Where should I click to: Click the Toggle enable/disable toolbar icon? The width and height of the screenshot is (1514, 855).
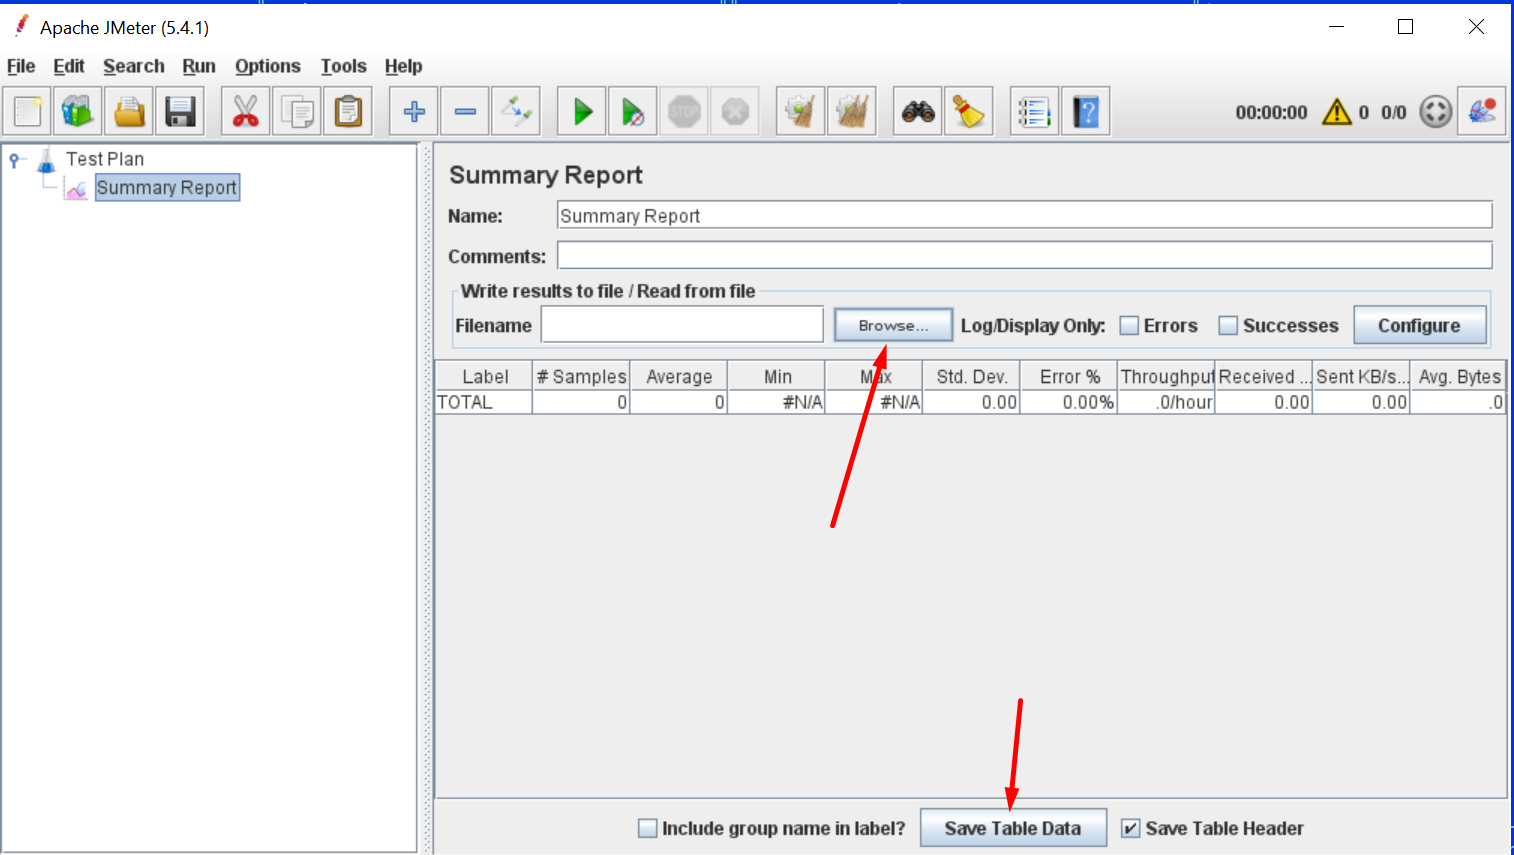point(516,111)
